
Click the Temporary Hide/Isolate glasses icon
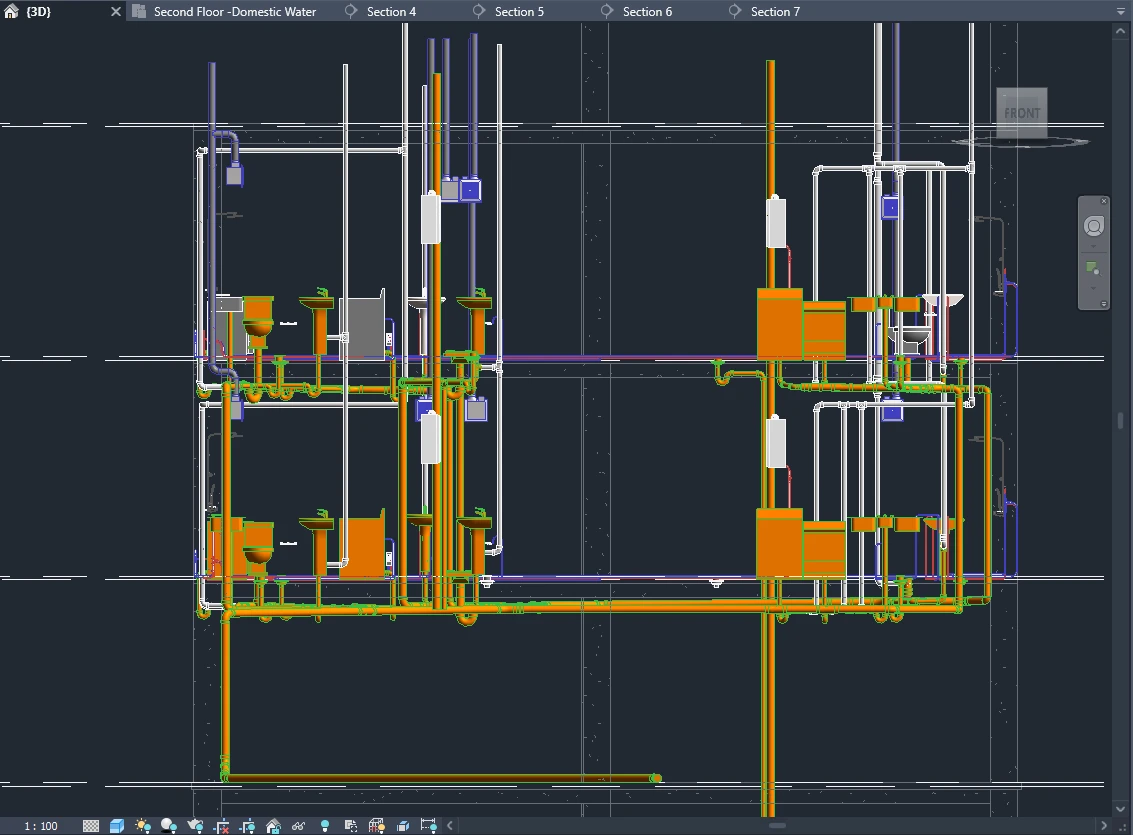299,826
